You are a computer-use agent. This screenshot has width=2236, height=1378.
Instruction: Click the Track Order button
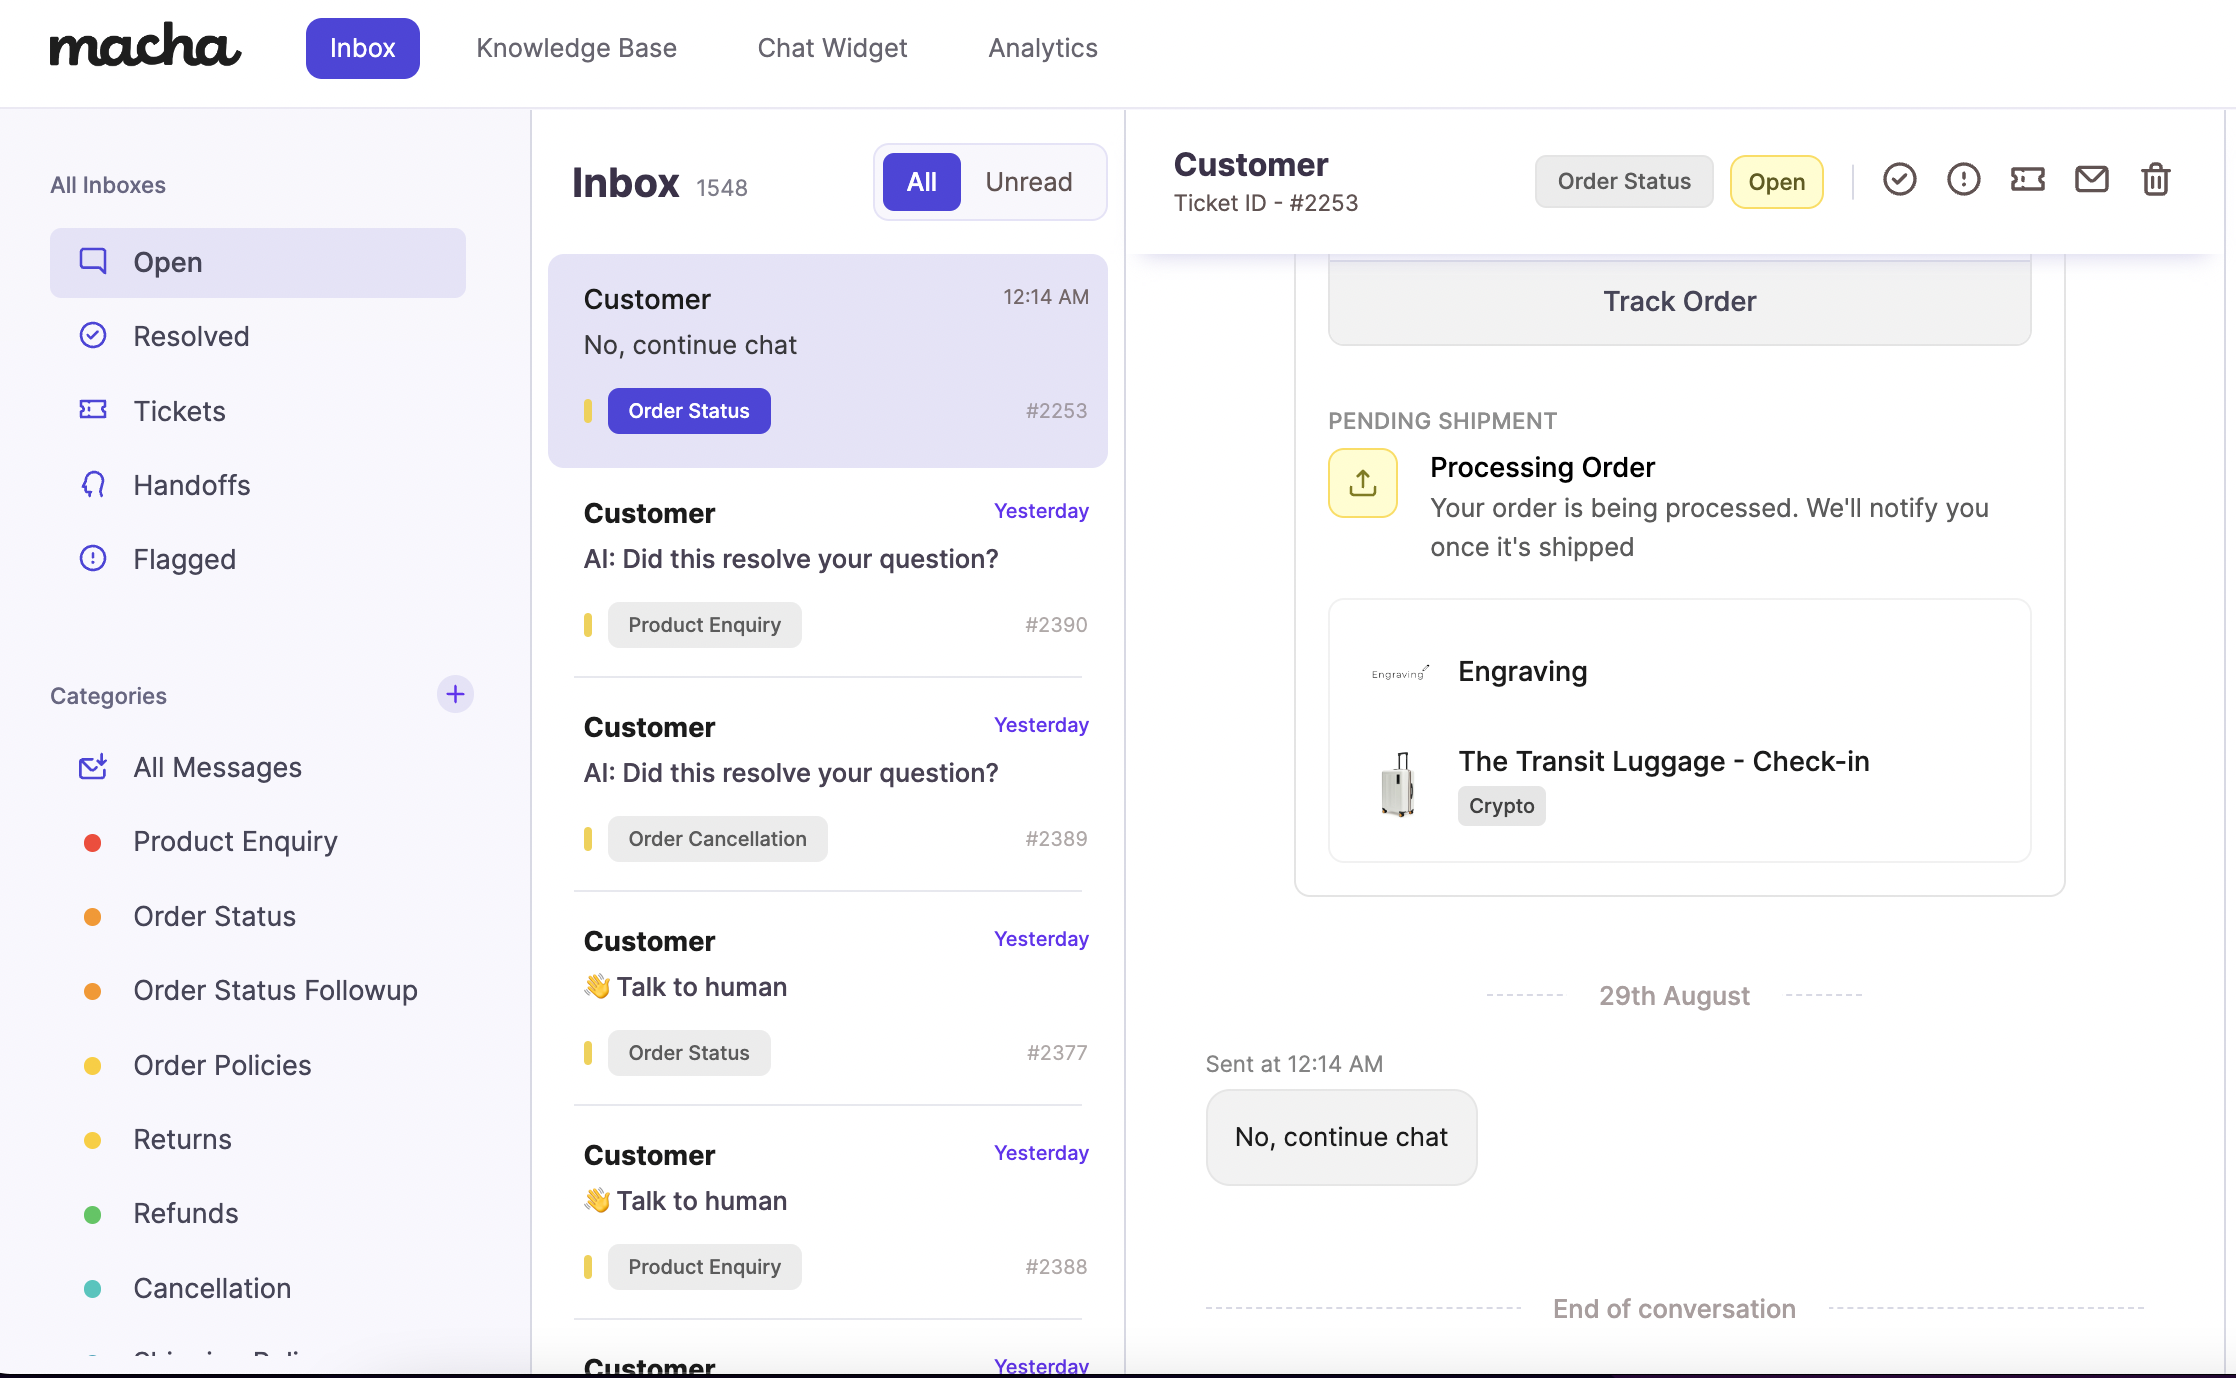(x=1678, y=301)
